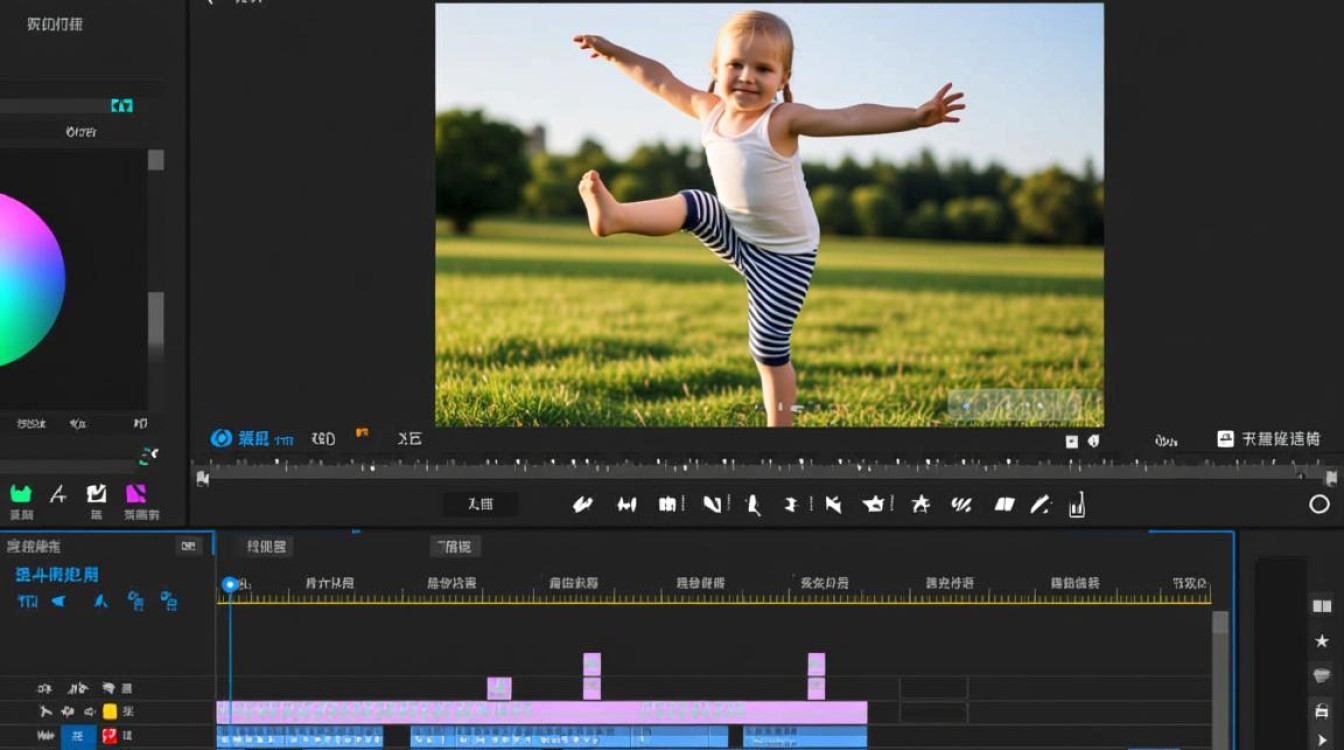Viewport: 1344px width, 750px height.
Task: Select the first blue timeline tool icon
Action: (x=27, y=601)
